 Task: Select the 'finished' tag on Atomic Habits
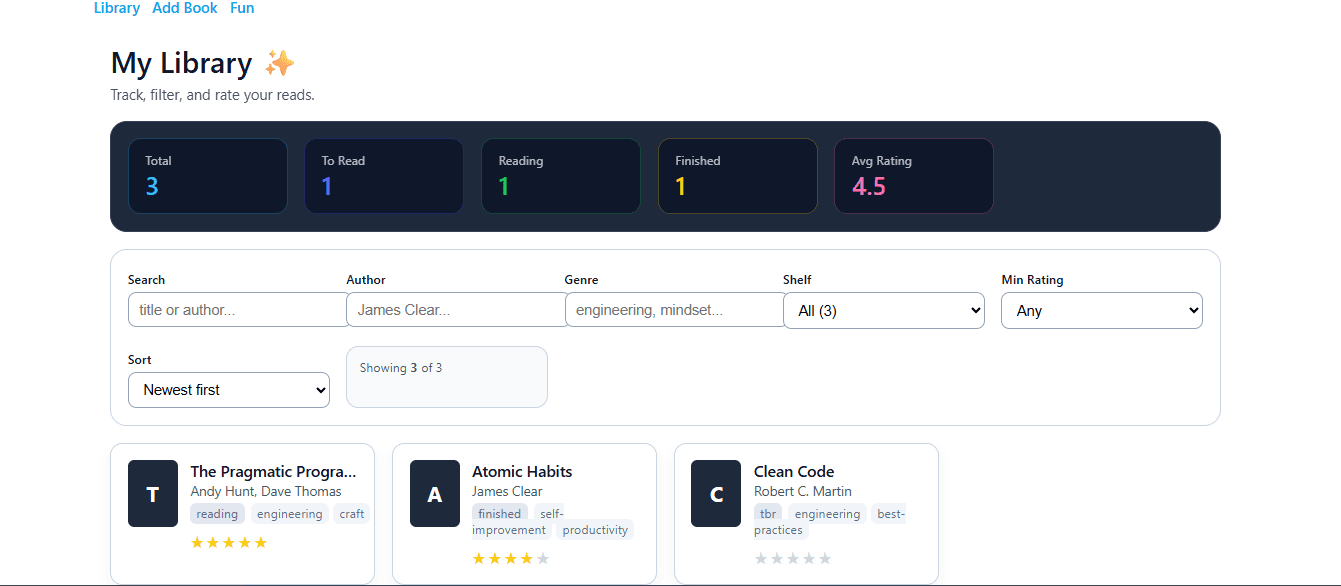coord(499,514)
